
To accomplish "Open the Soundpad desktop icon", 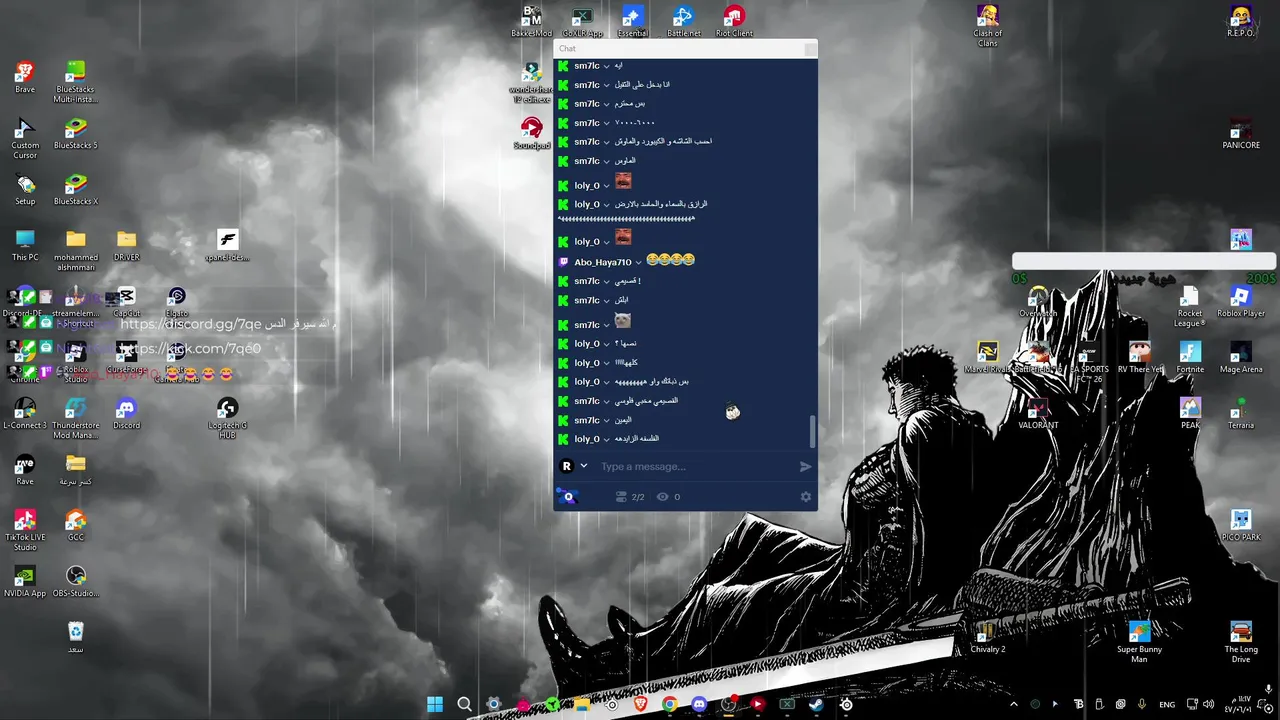I will pos(532,133).
